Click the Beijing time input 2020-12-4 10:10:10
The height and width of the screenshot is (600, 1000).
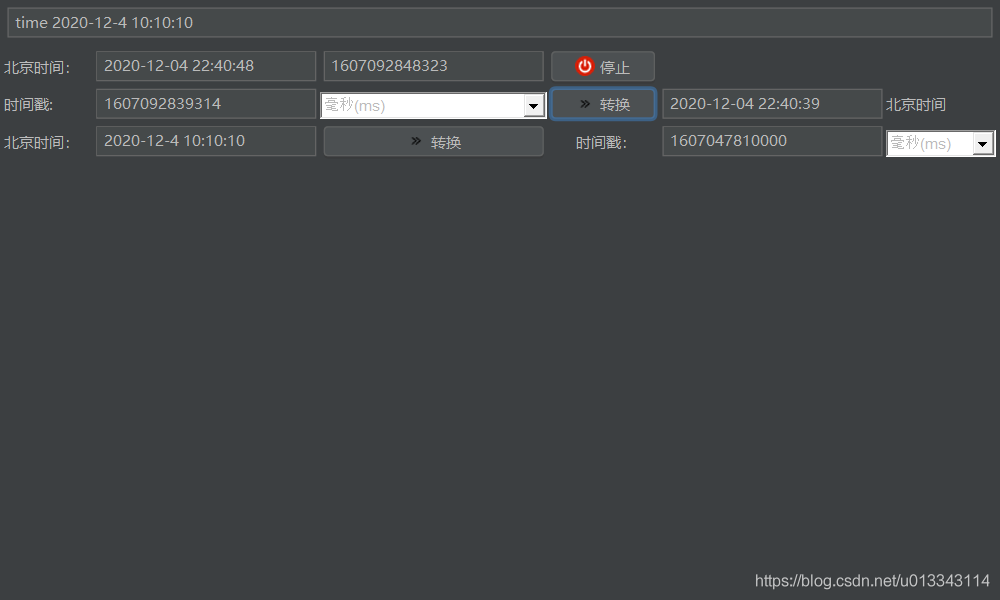coord(206,141)
